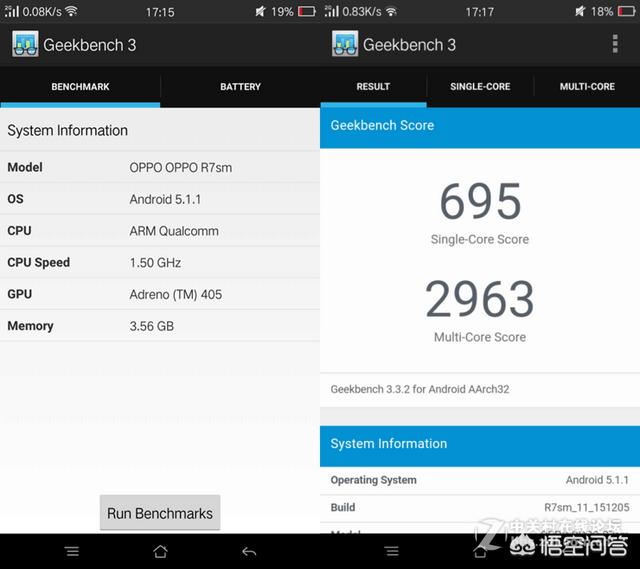Open the three-dot overflow menu
The image size is (640, 569).
click(x=615, y=44)
